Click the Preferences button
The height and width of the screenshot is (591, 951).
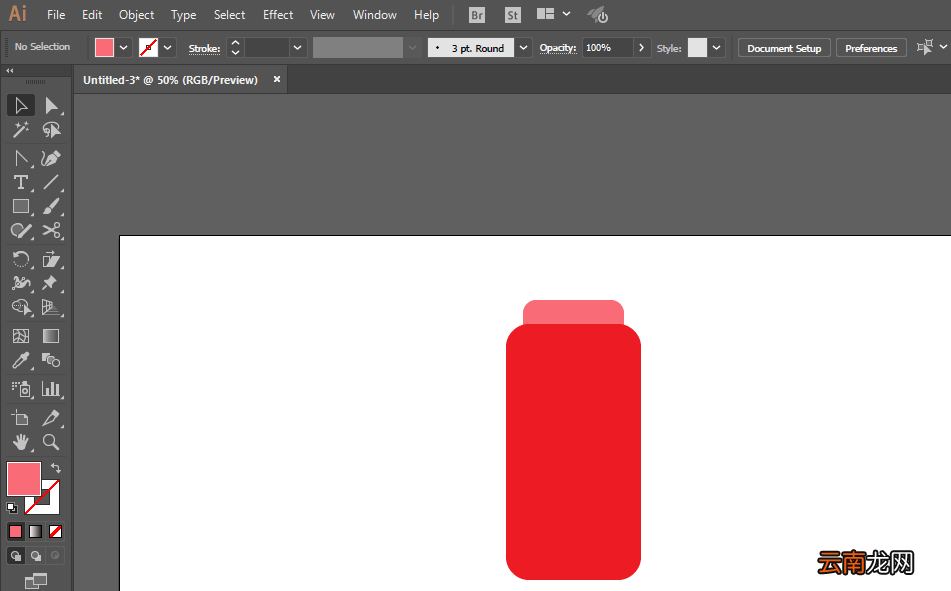tap(871, 48)
